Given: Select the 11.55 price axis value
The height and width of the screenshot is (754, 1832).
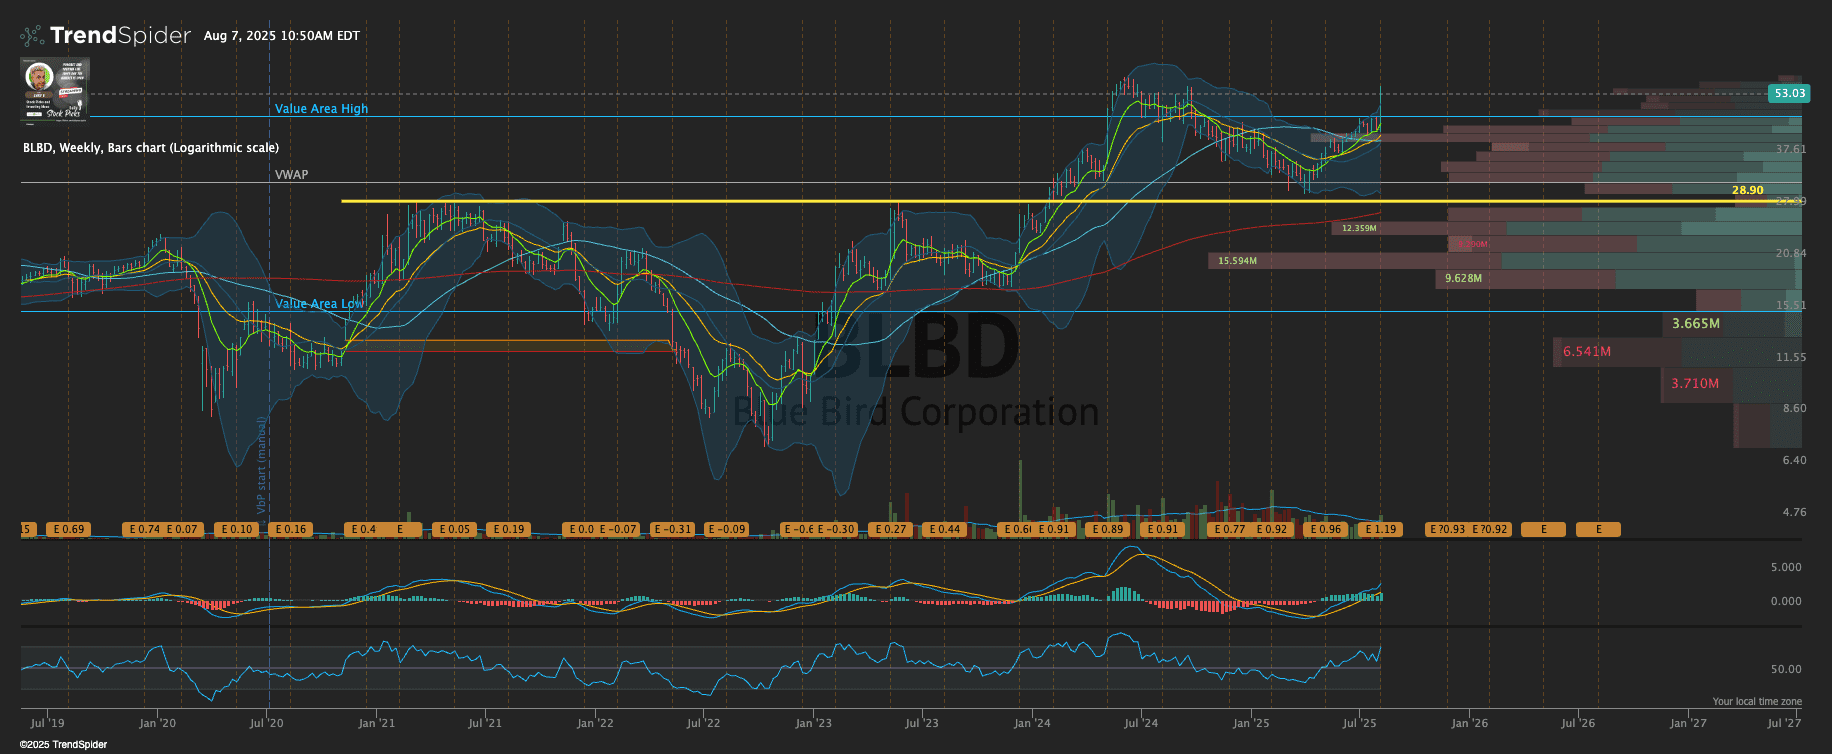Looking at the screenshot, I should pos(1791,357).
